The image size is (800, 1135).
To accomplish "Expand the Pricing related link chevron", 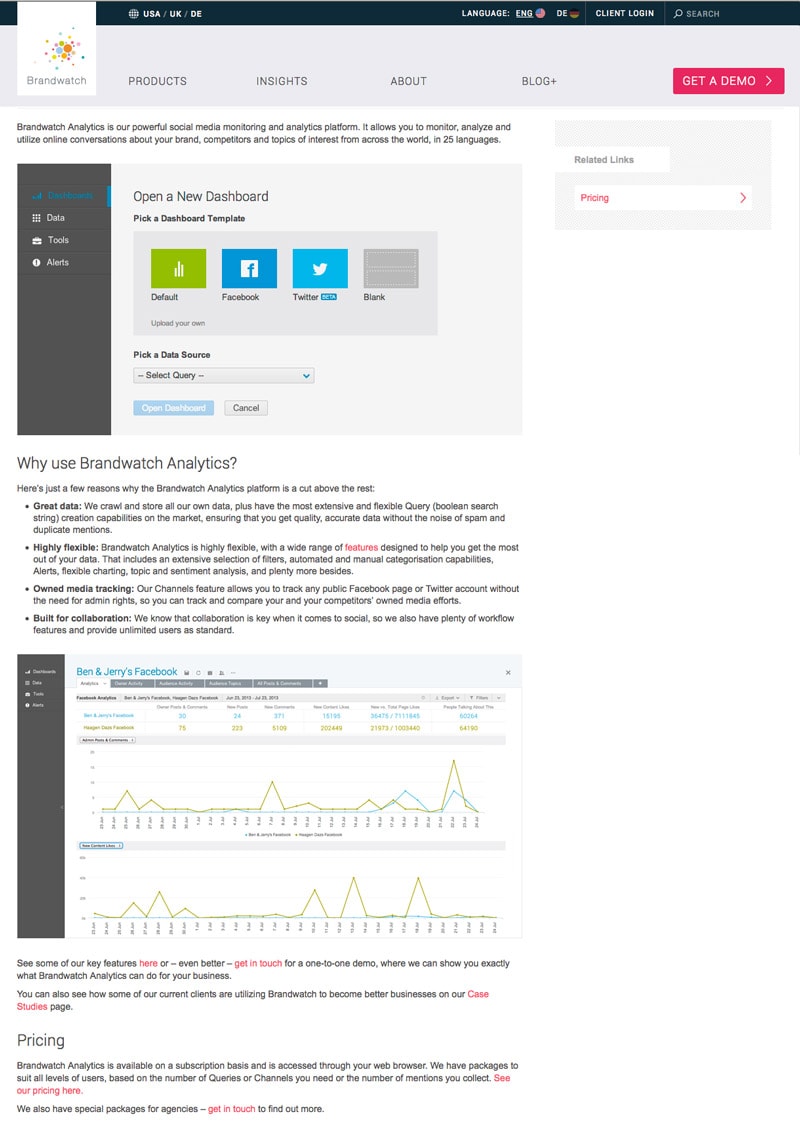I will [743, 198].
